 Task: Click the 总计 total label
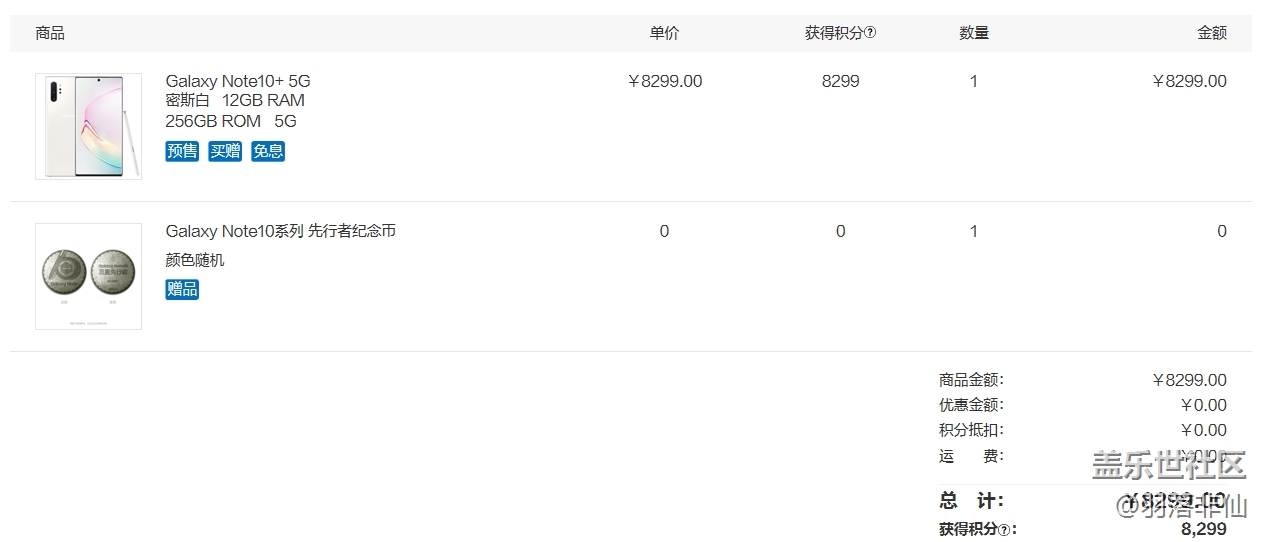point(970,501)
